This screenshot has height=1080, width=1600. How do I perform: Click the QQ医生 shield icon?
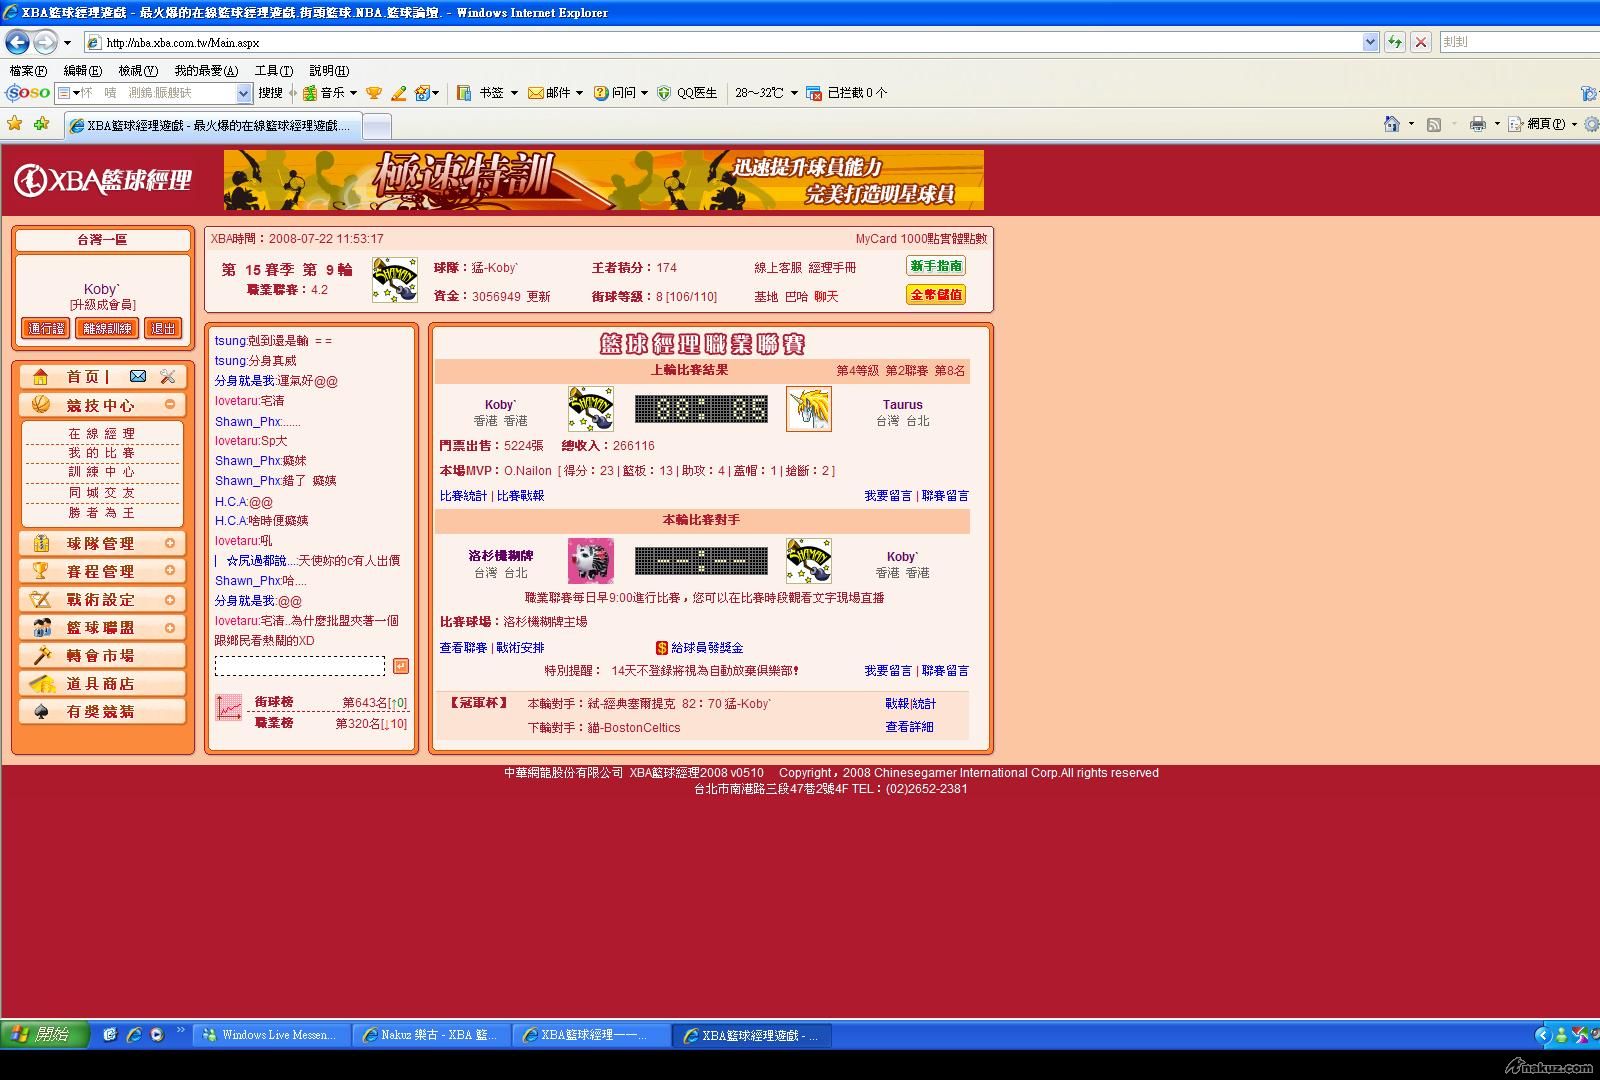pos(664,93)
